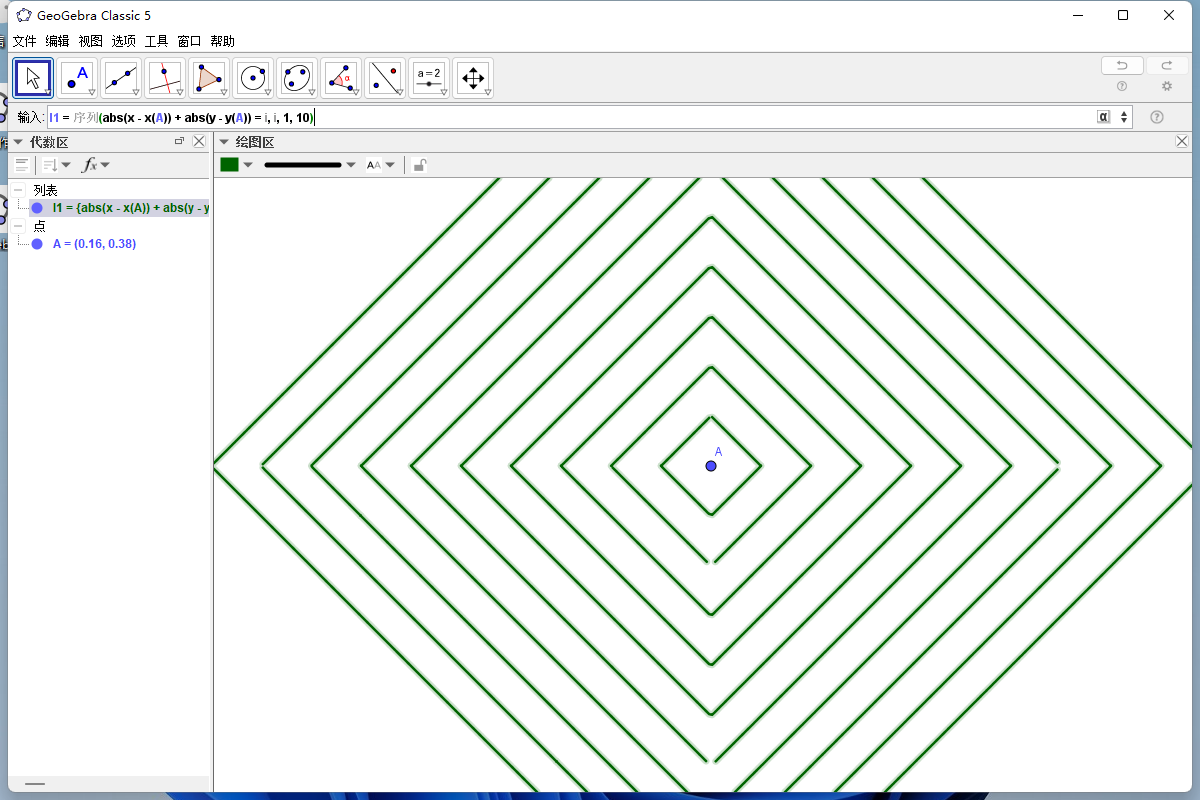Pick the Polygon tool
This screenshot has width=1200, height=800.
click(209, 77)
